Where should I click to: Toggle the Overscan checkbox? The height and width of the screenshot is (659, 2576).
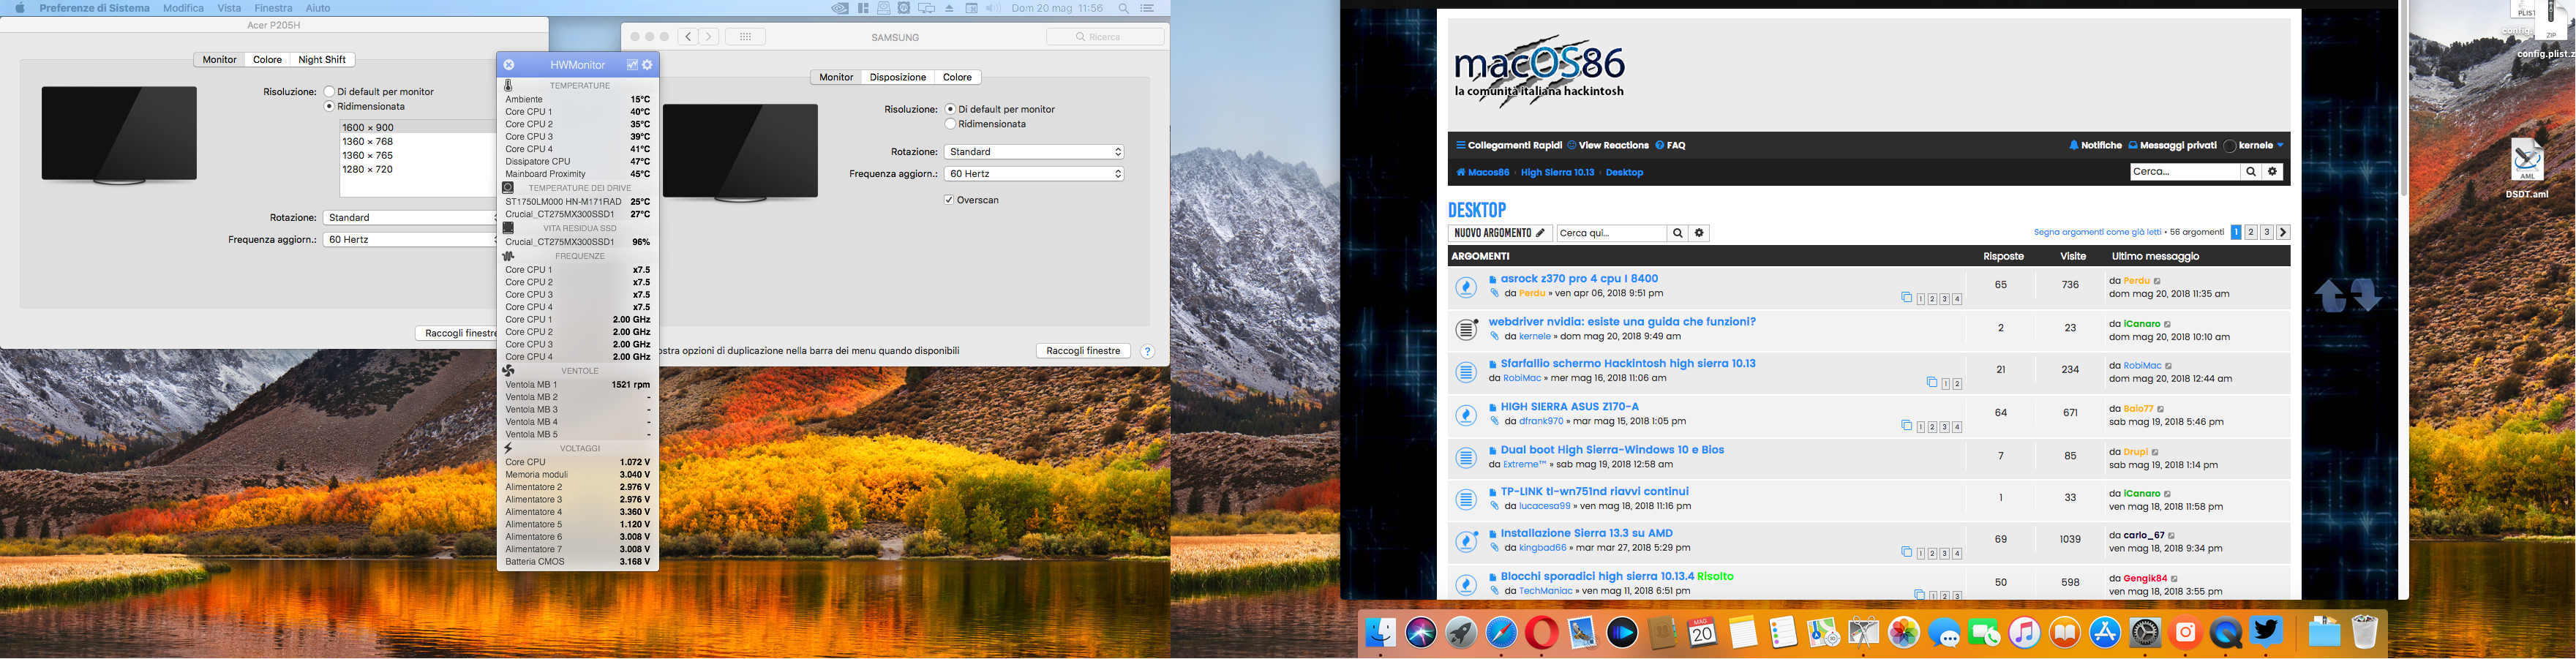point(948,200)
